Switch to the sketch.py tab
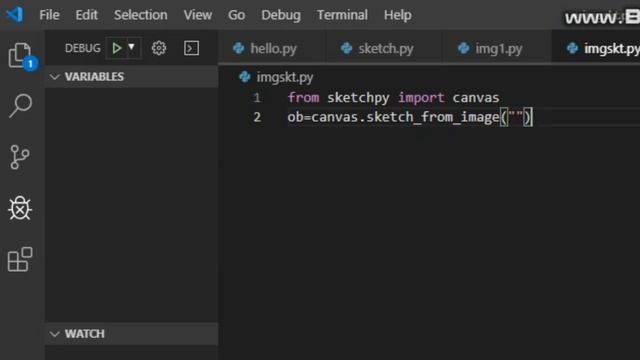 [x=385, y=49]
